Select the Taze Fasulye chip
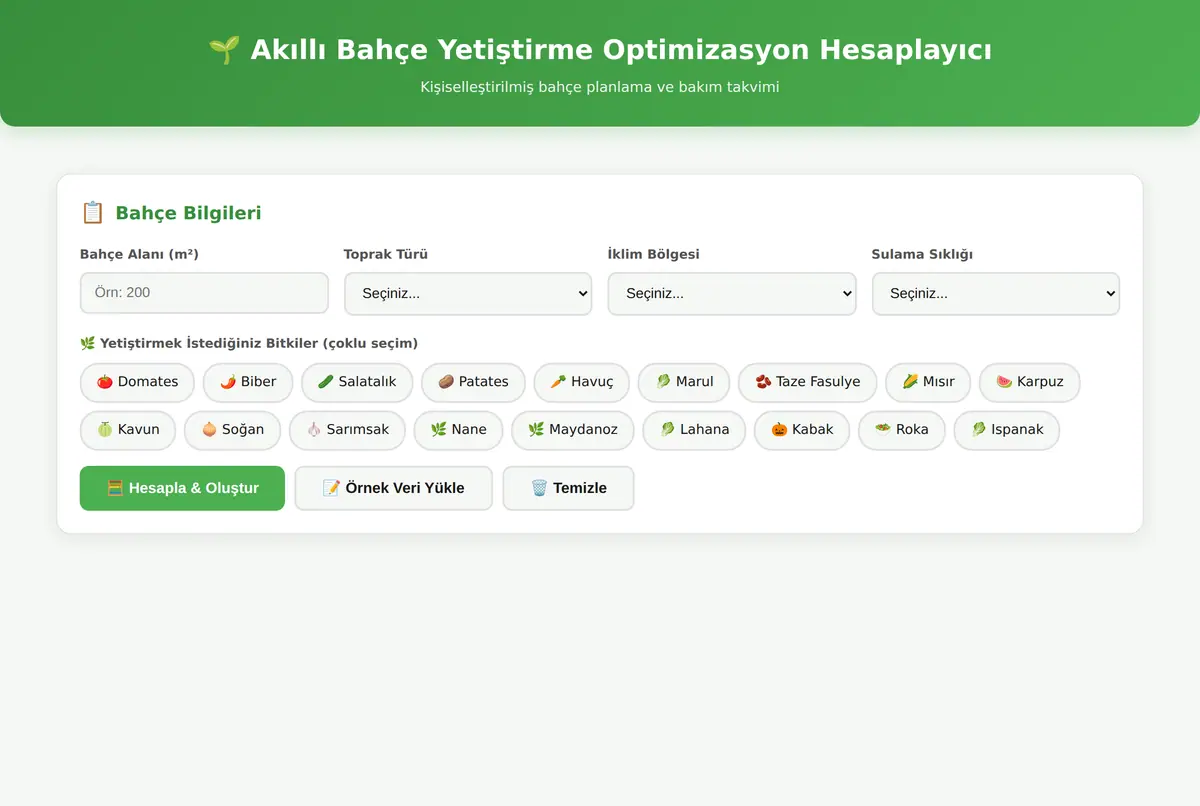 click(807, 382)
